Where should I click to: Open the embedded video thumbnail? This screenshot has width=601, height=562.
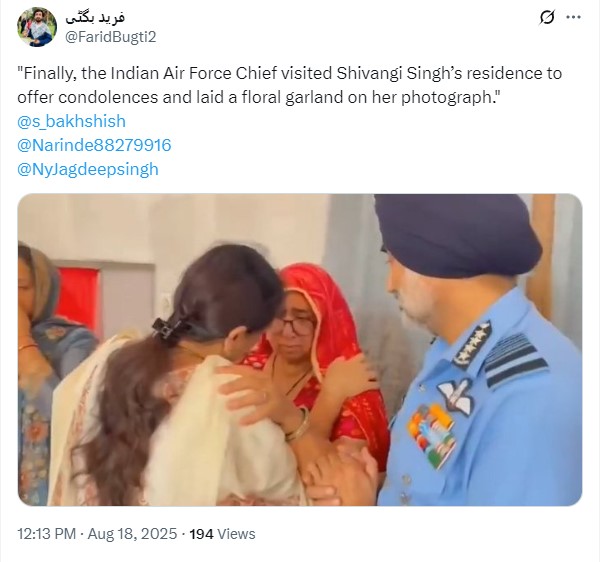pyautogui.click(x=300, y=350)
